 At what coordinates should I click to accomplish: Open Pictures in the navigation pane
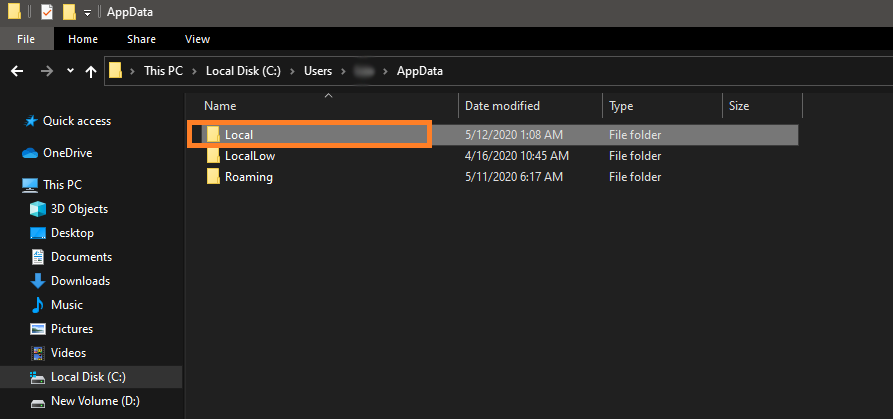[x=72, y=328]
